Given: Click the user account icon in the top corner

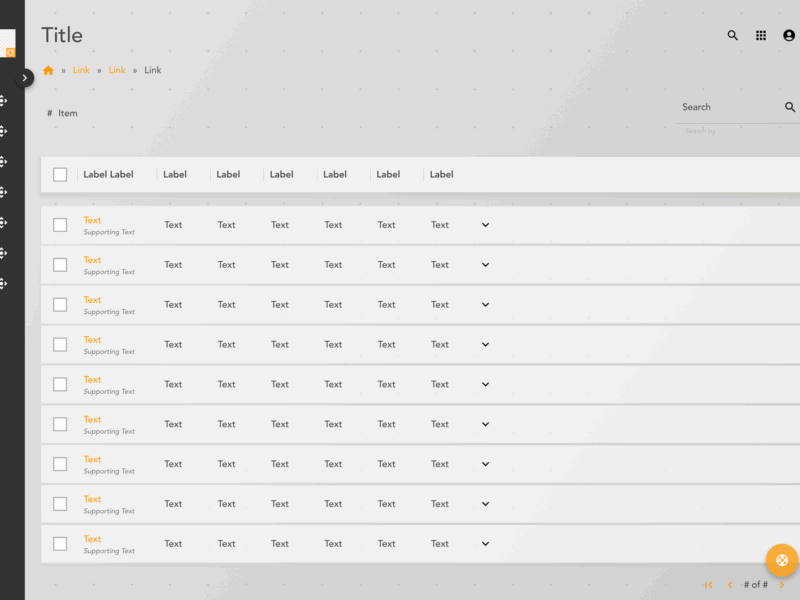Looking at the screenshot, I should pos(788,35).
